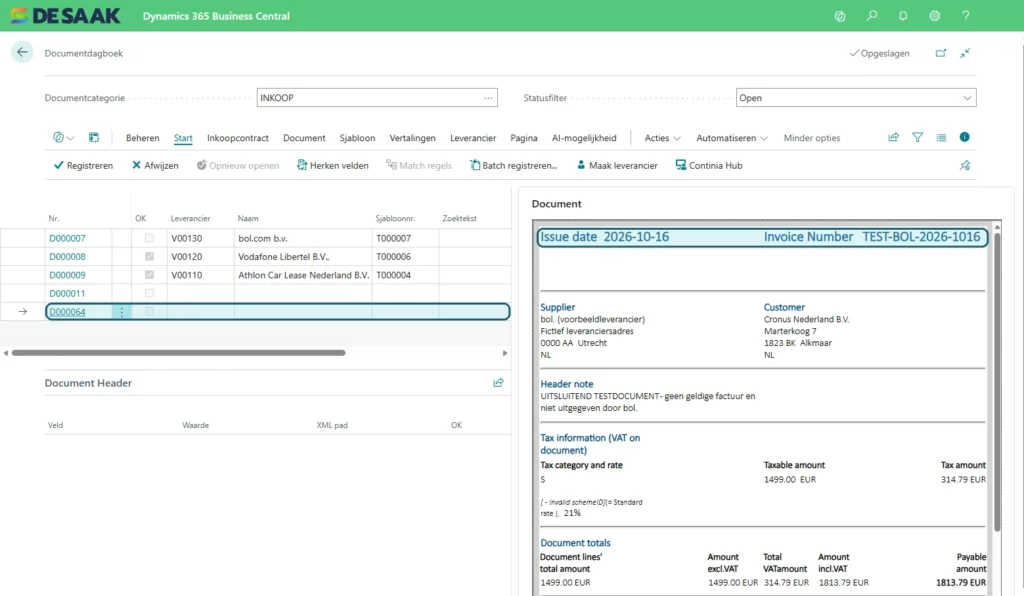1024x596 pixels.
Task: Open row options for D000064
Action: [121, 312]
